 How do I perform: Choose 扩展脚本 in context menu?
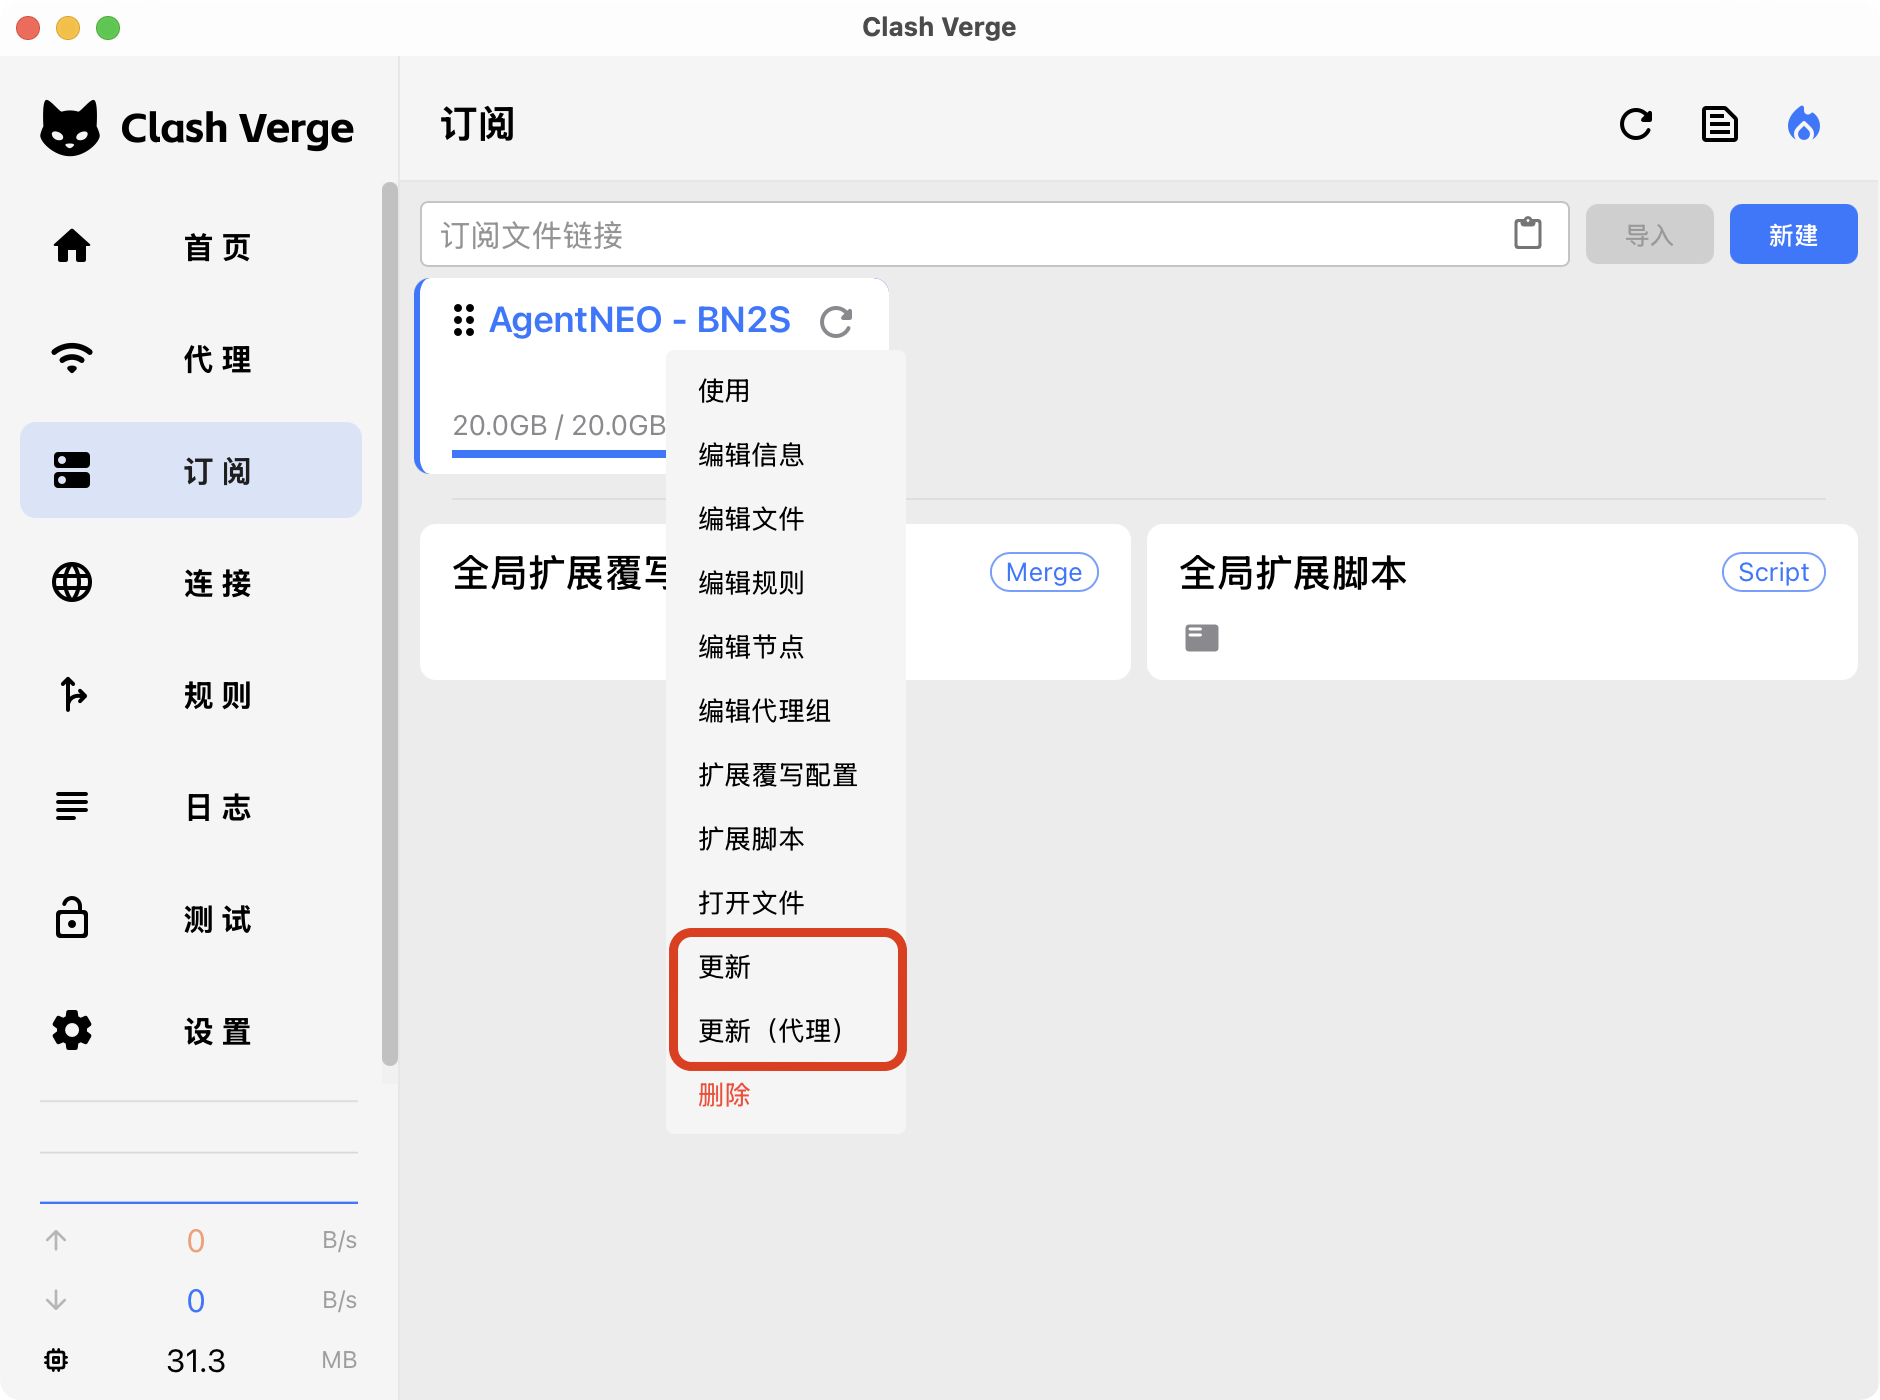(786, 838)
